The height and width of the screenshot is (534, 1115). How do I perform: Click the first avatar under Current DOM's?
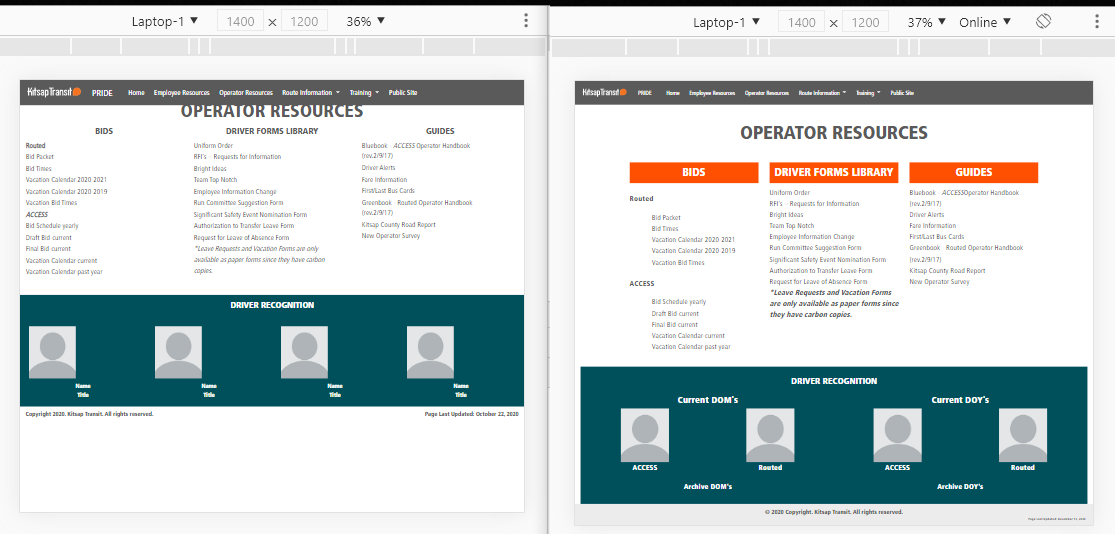point(645,434)
